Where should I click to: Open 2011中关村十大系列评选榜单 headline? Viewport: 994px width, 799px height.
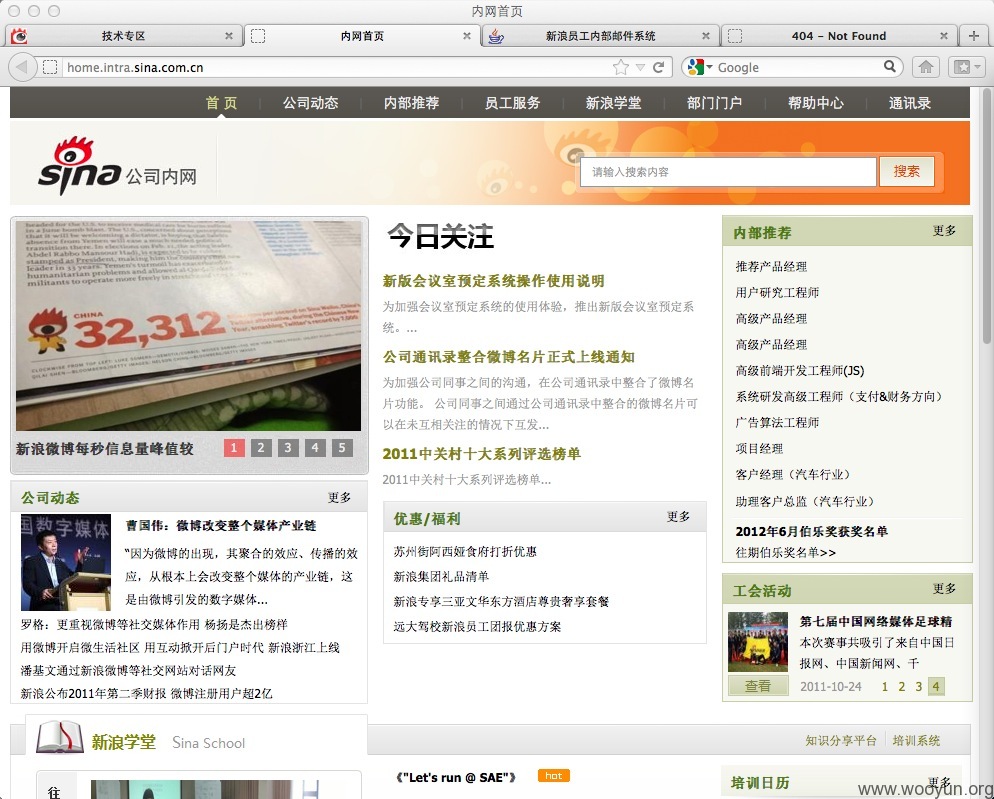[481, 454]
